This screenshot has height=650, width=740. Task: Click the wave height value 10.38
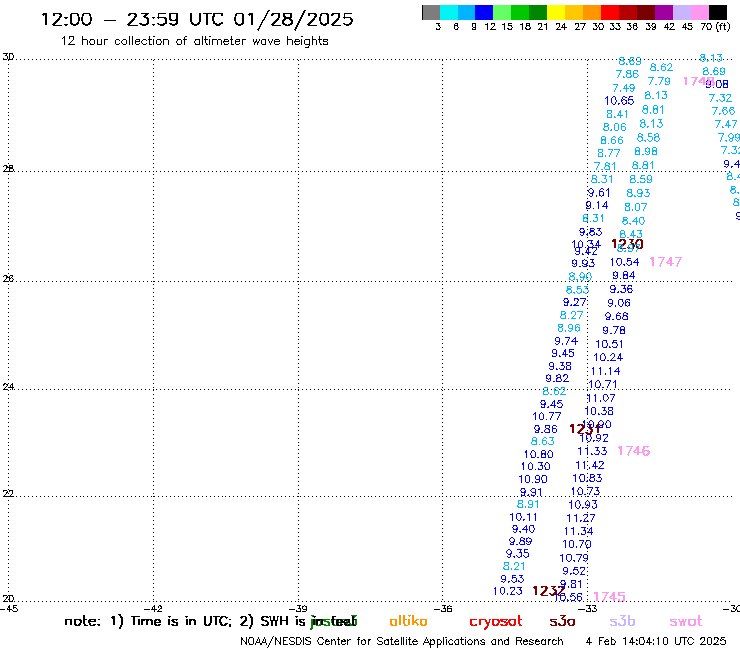pyautogui.click(x=599, y=411)
